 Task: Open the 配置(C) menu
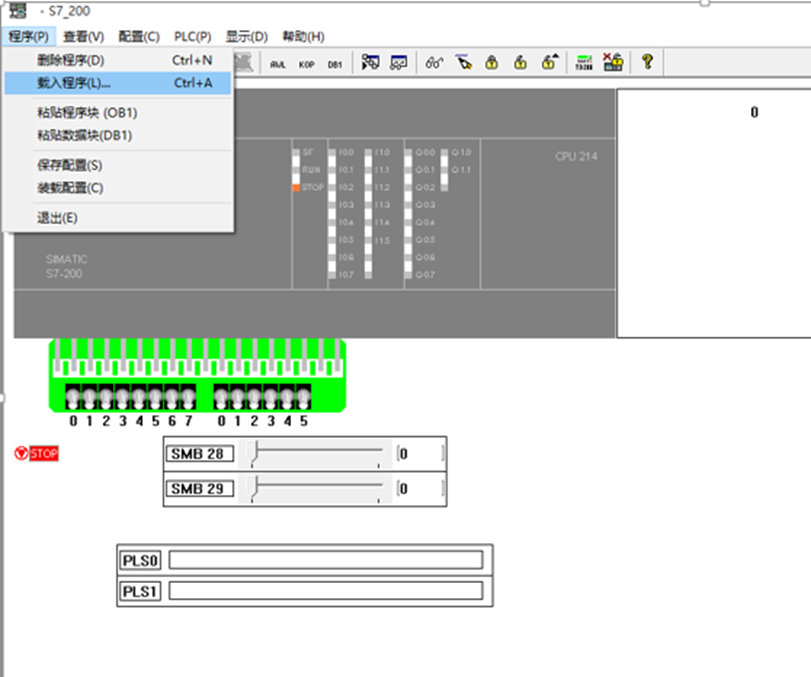[x=139, y=37]
